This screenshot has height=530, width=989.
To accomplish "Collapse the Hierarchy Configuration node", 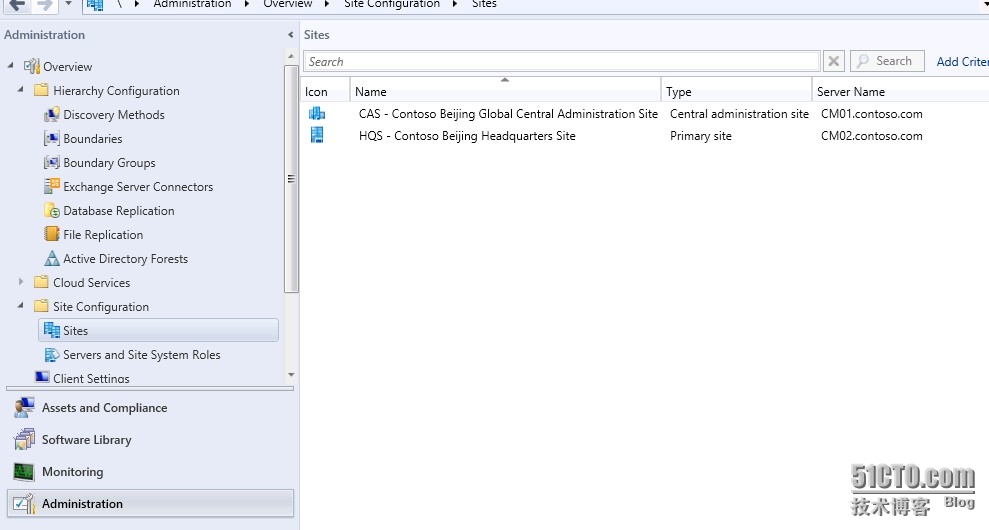I will [x=20, y=89].
